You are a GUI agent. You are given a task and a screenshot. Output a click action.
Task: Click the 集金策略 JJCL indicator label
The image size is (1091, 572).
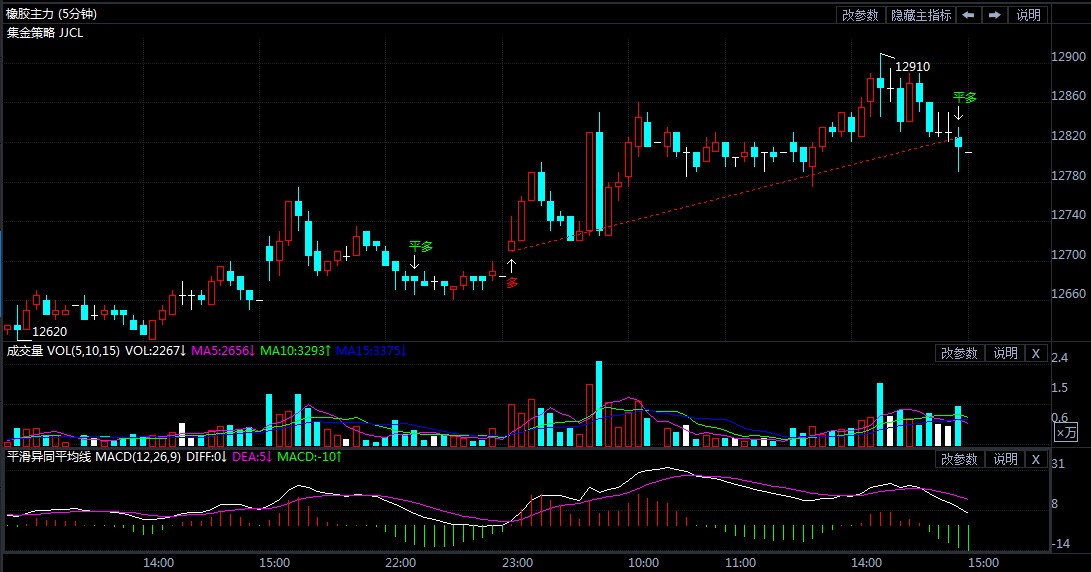45,32
